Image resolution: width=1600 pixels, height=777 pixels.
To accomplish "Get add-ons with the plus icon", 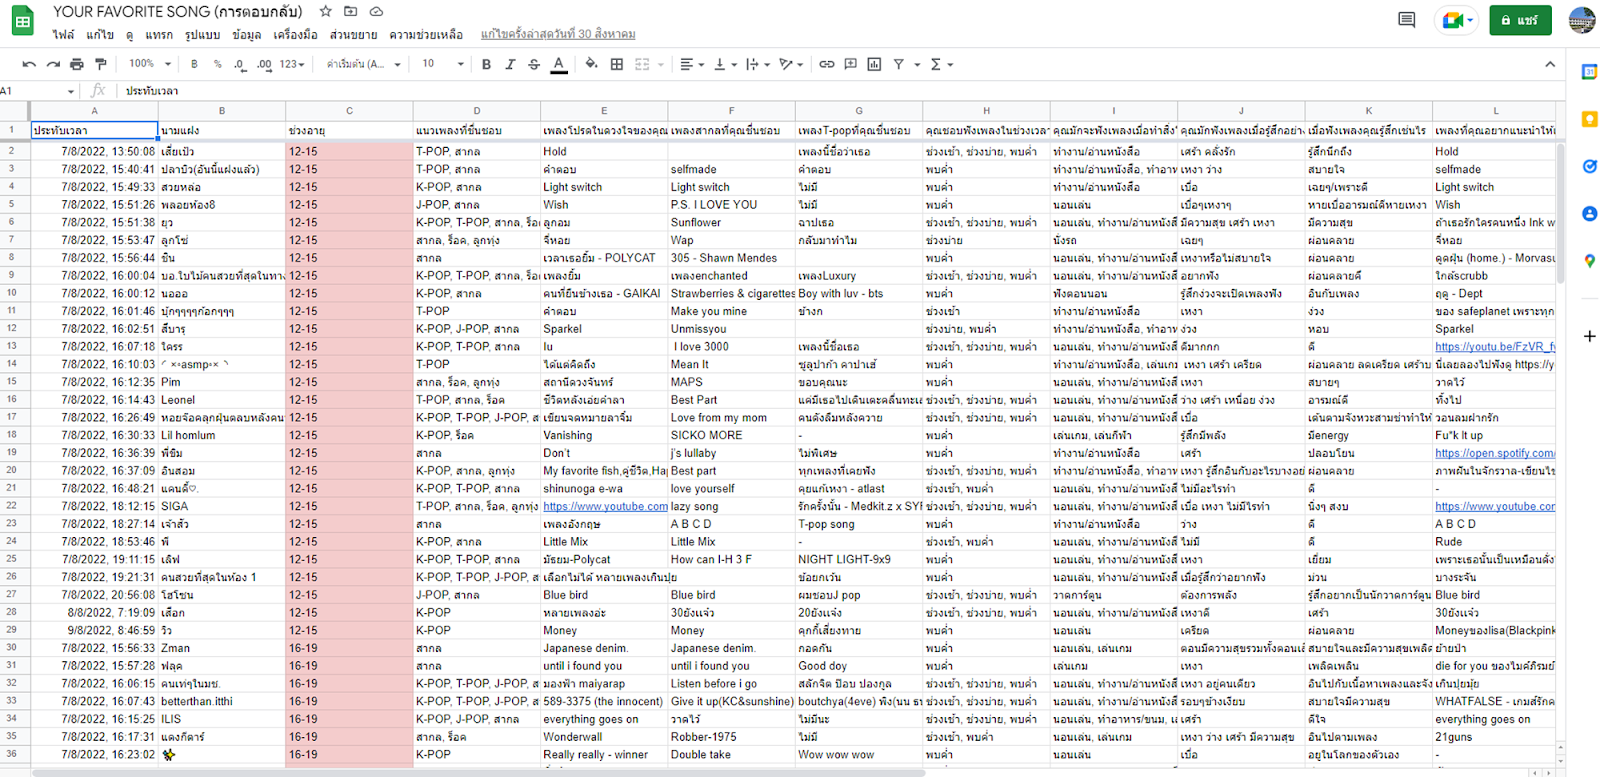I will 1589,336.
